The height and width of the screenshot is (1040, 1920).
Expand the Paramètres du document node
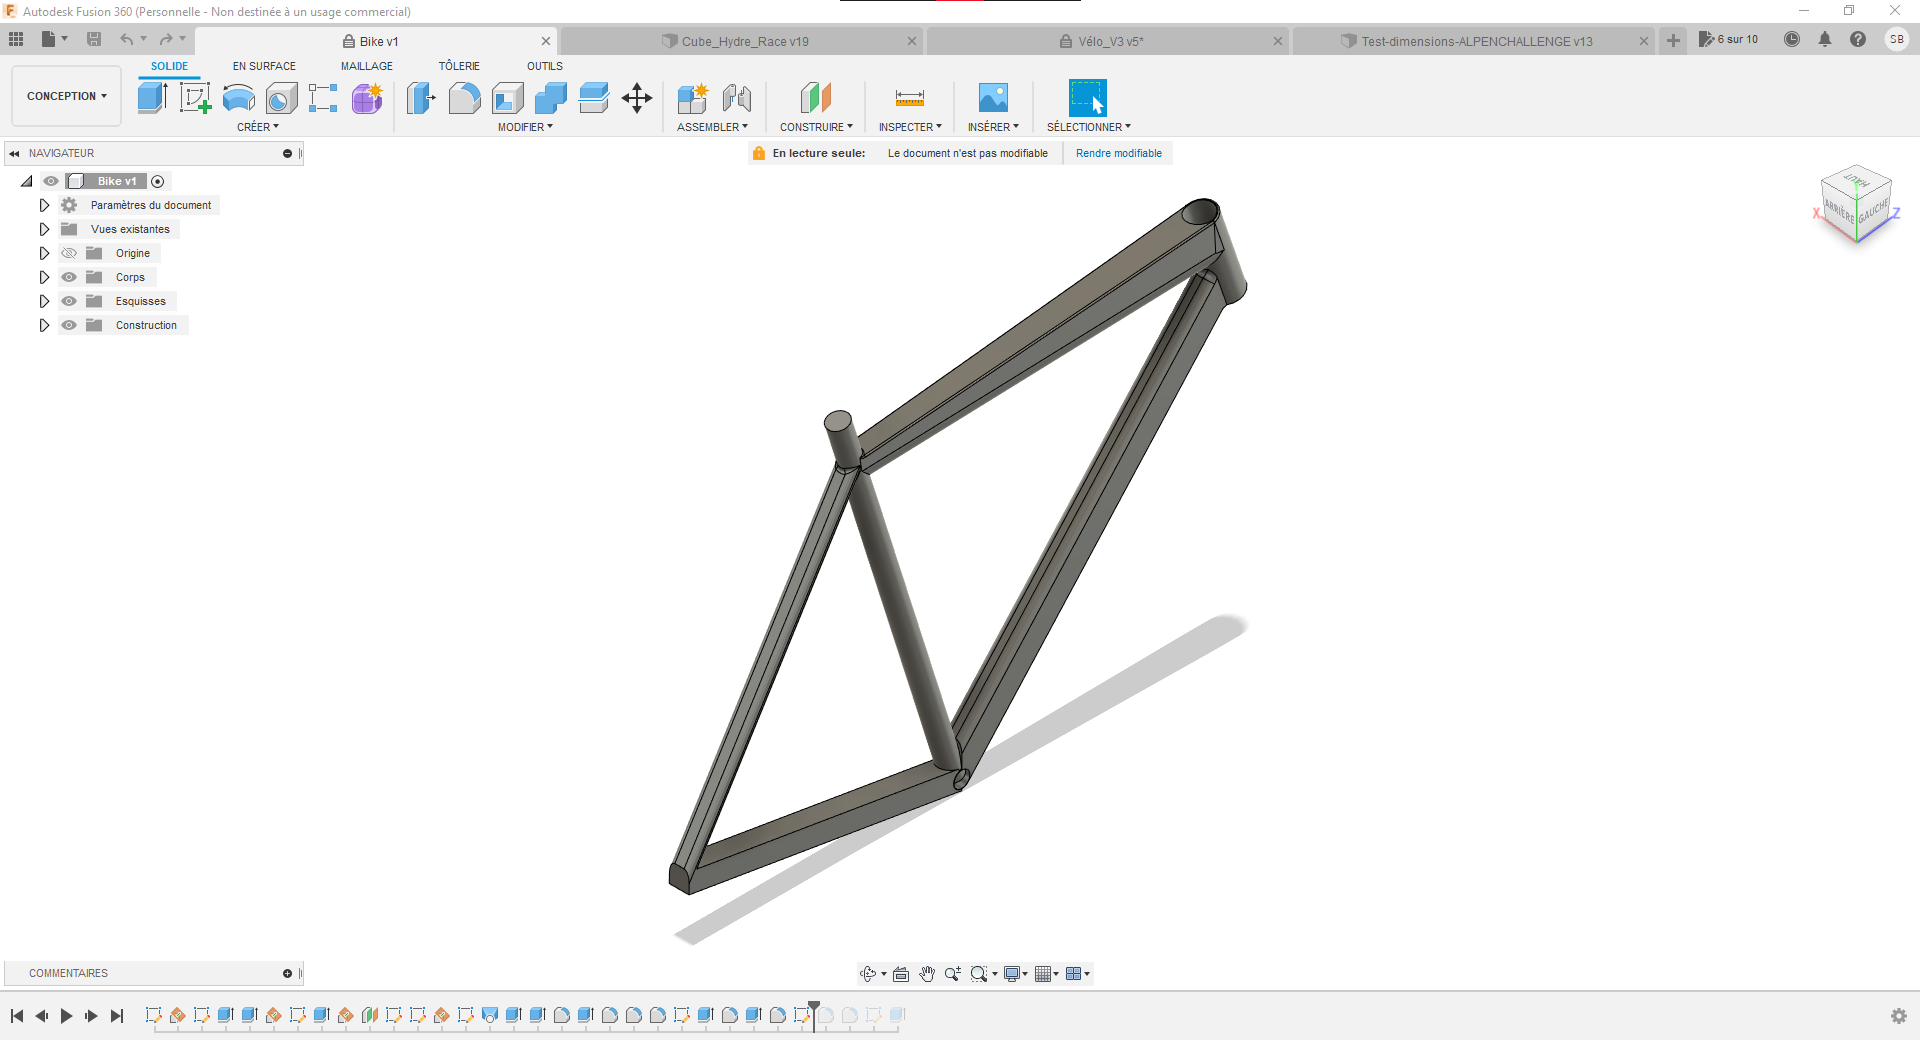(x=44, y=205)
